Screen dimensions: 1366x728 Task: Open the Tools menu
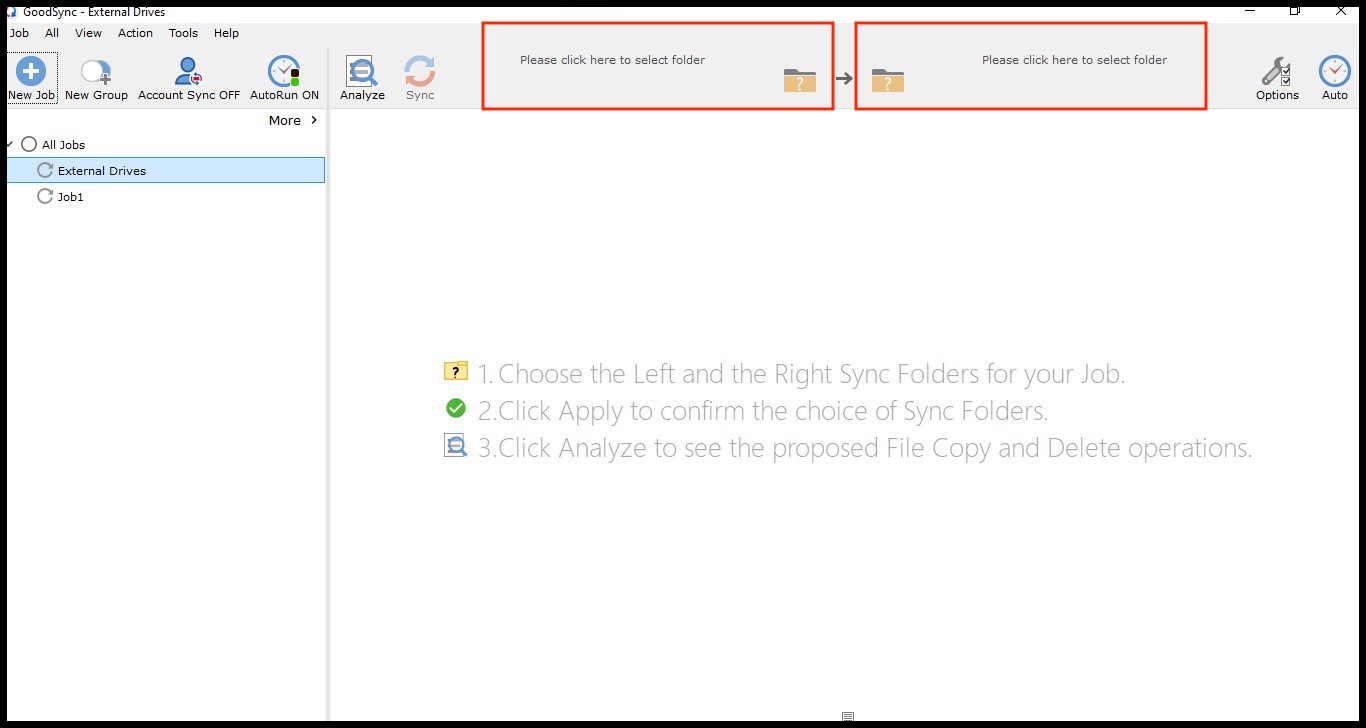point(183,33)
